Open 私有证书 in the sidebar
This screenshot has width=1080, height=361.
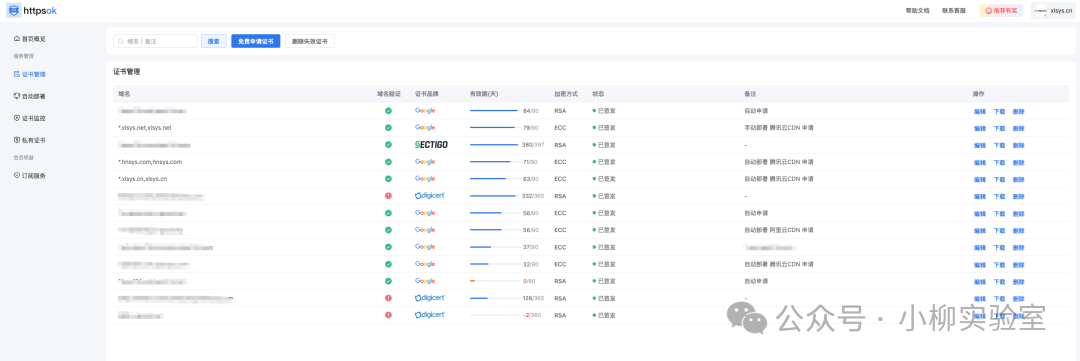30,140
